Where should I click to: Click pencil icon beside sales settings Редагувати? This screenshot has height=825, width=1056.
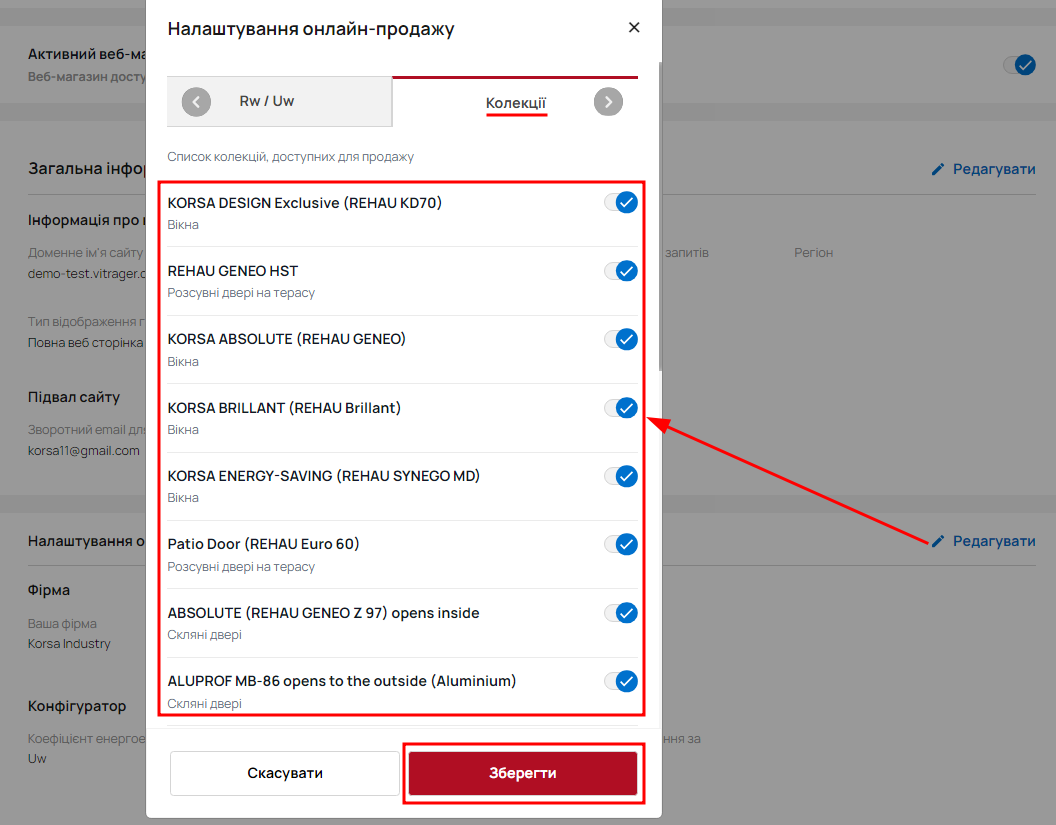pos(937,541)
